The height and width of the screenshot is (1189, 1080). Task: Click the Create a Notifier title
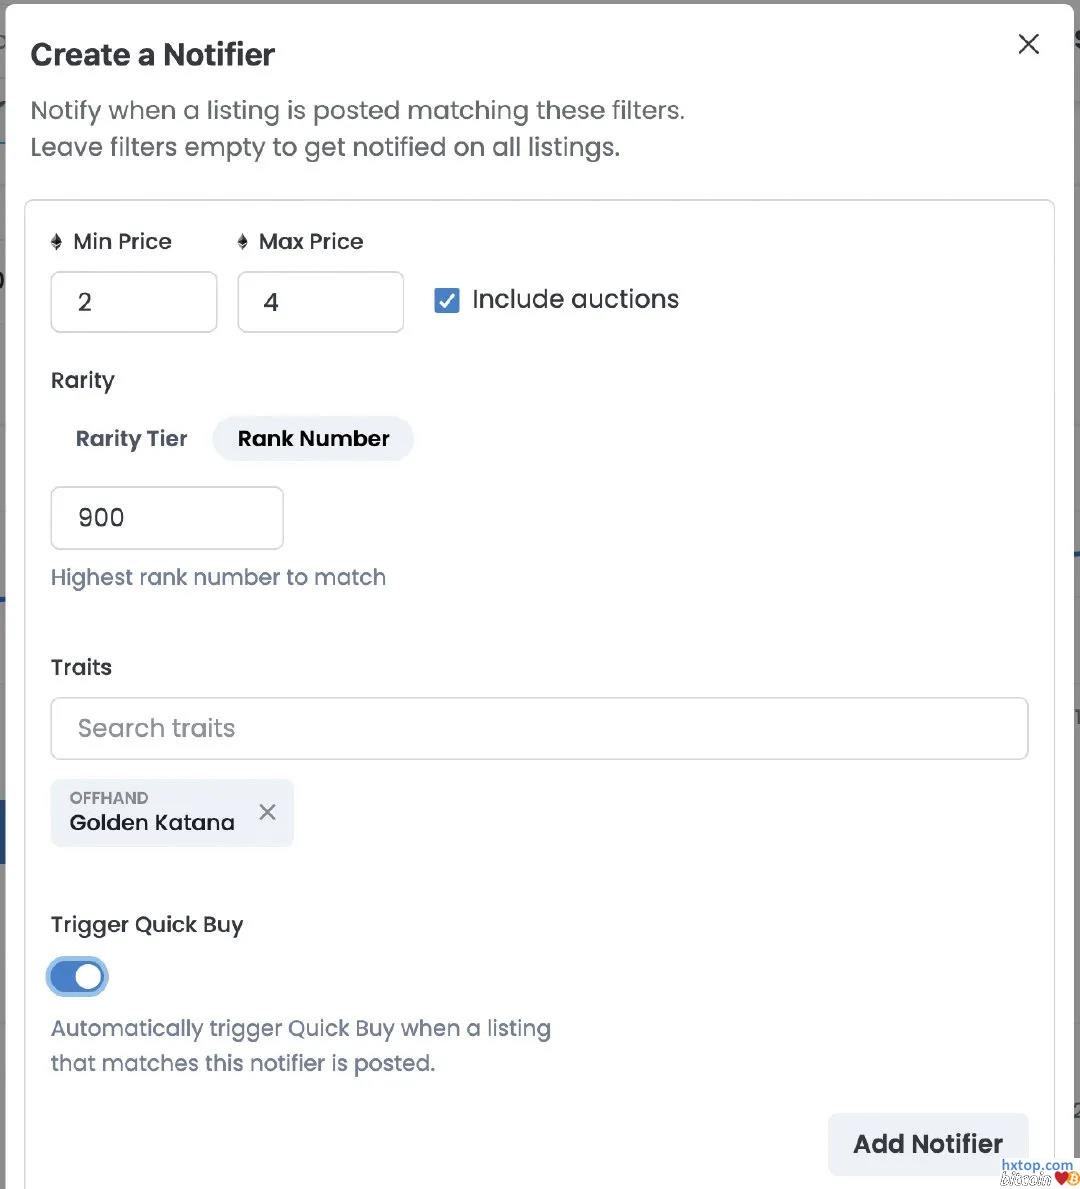click(x=152, y=55)
